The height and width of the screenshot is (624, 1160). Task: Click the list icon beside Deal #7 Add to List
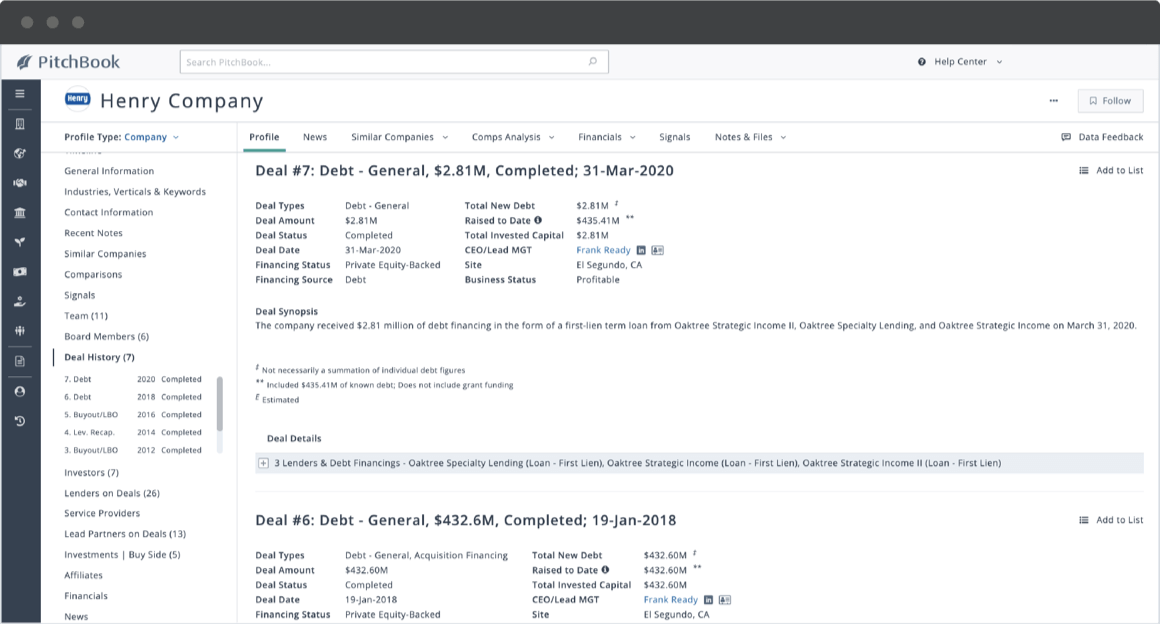1084,170
